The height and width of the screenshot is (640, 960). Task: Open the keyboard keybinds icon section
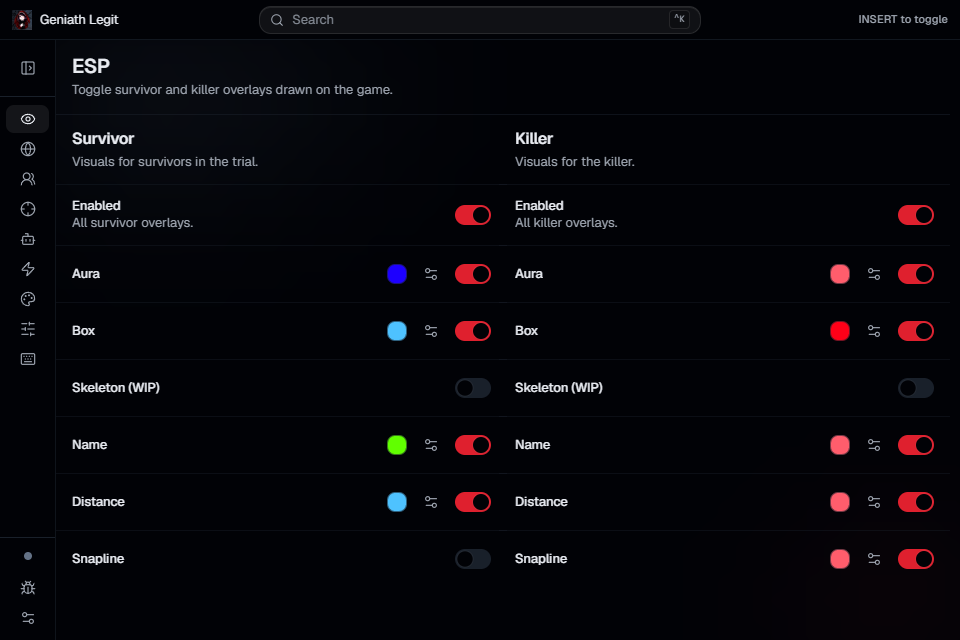click(28, 359)
